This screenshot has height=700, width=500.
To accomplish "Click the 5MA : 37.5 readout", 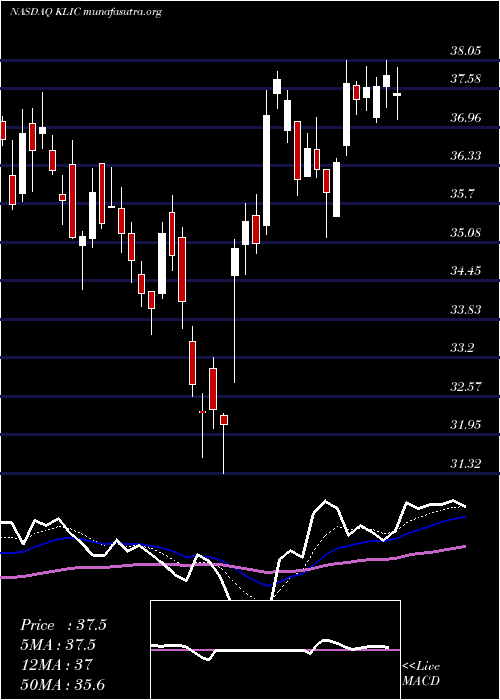I will [58, 645].
